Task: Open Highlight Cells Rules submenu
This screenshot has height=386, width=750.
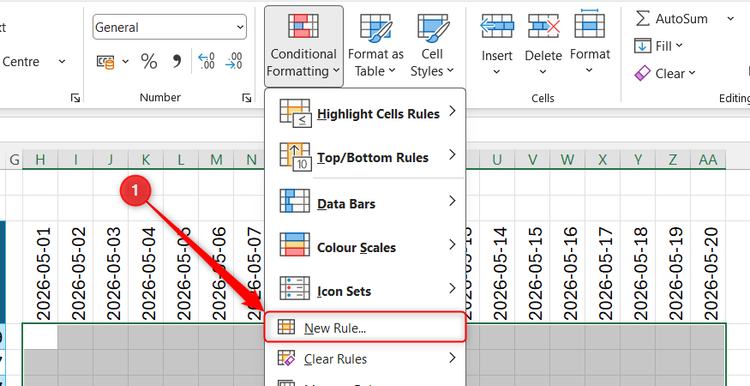Action: (x=365, y=114)
